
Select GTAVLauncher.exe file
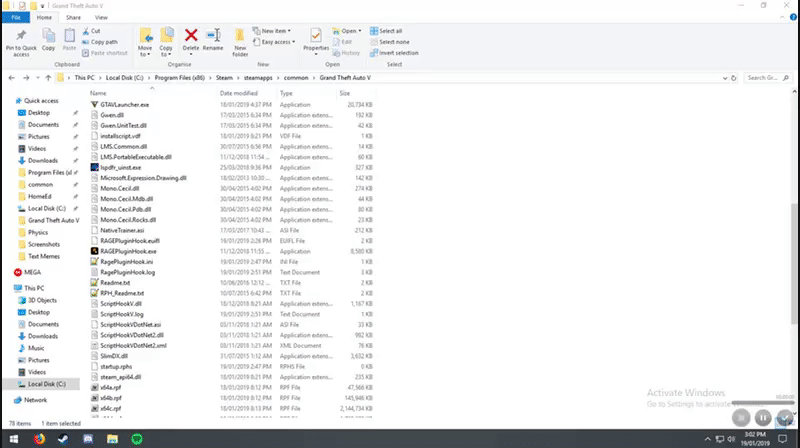point(124,105)
